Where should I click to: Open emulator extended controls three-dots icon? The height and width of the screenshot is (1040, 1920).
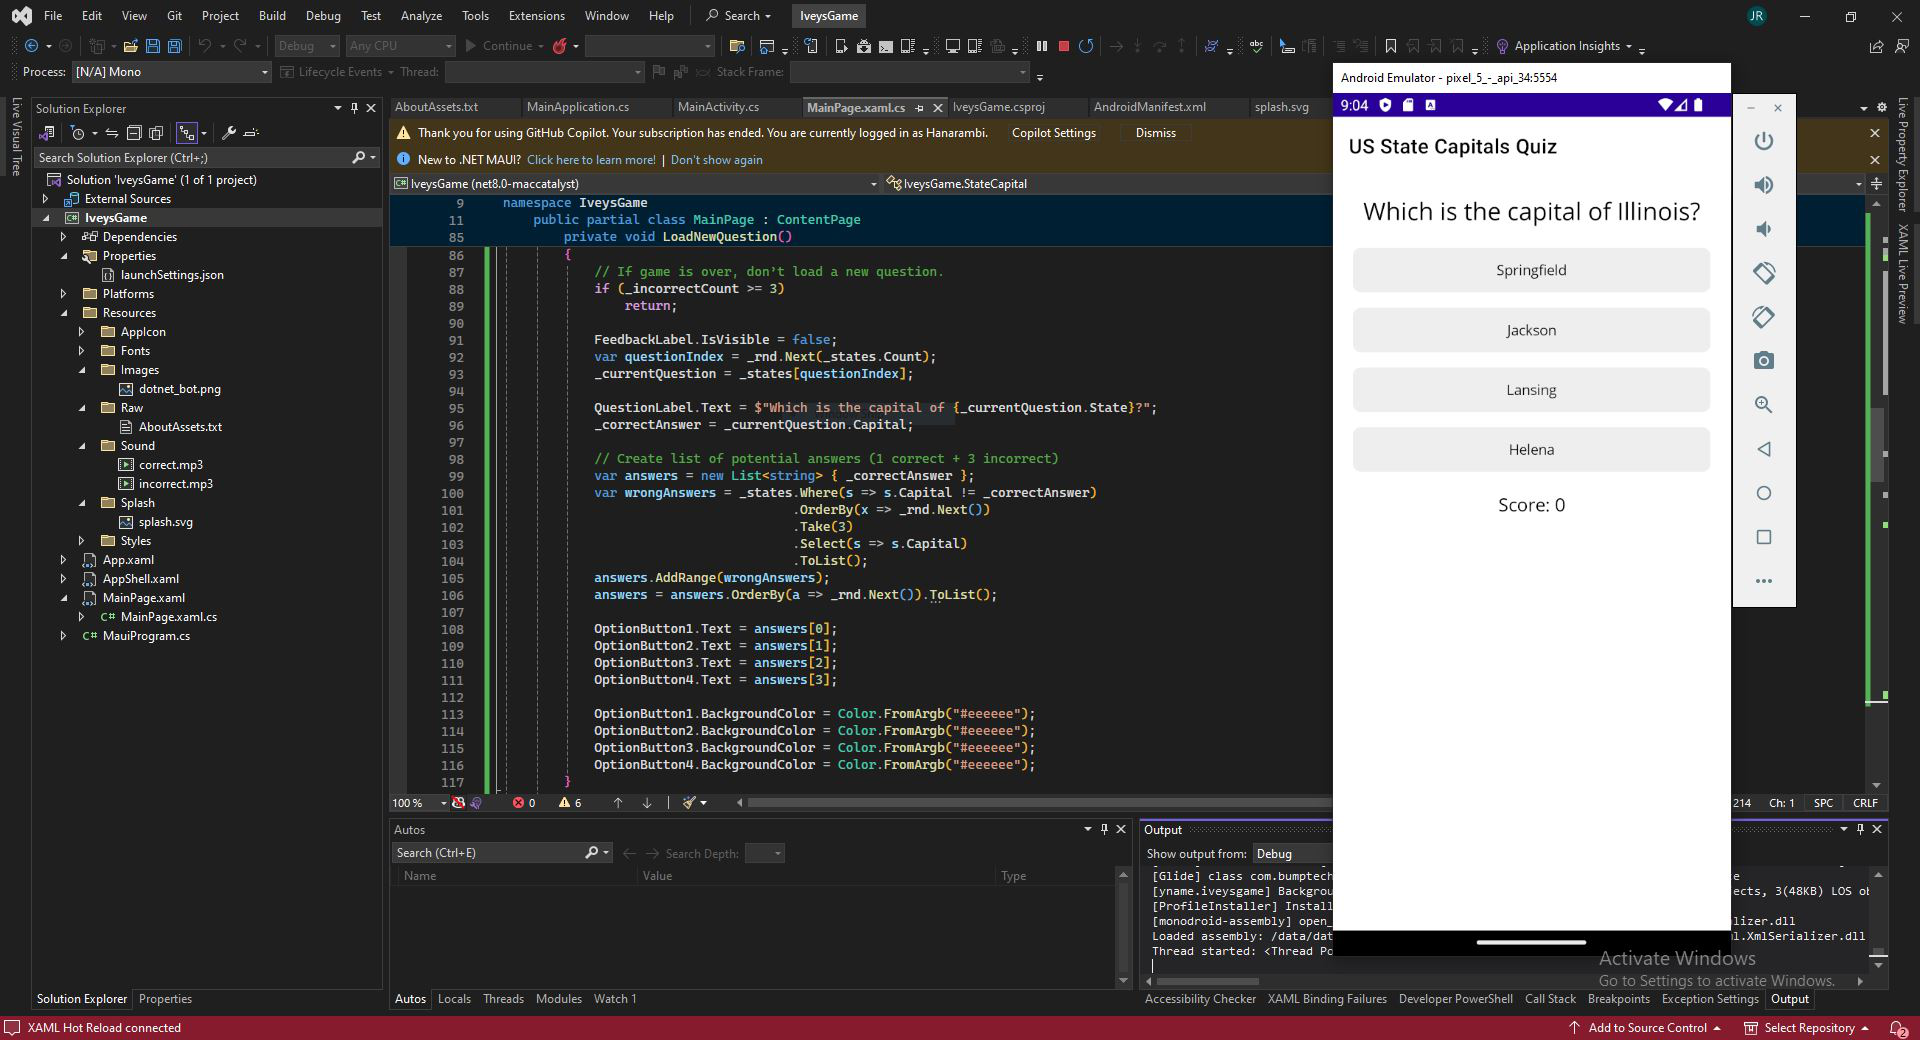[x=1764, y=581]
